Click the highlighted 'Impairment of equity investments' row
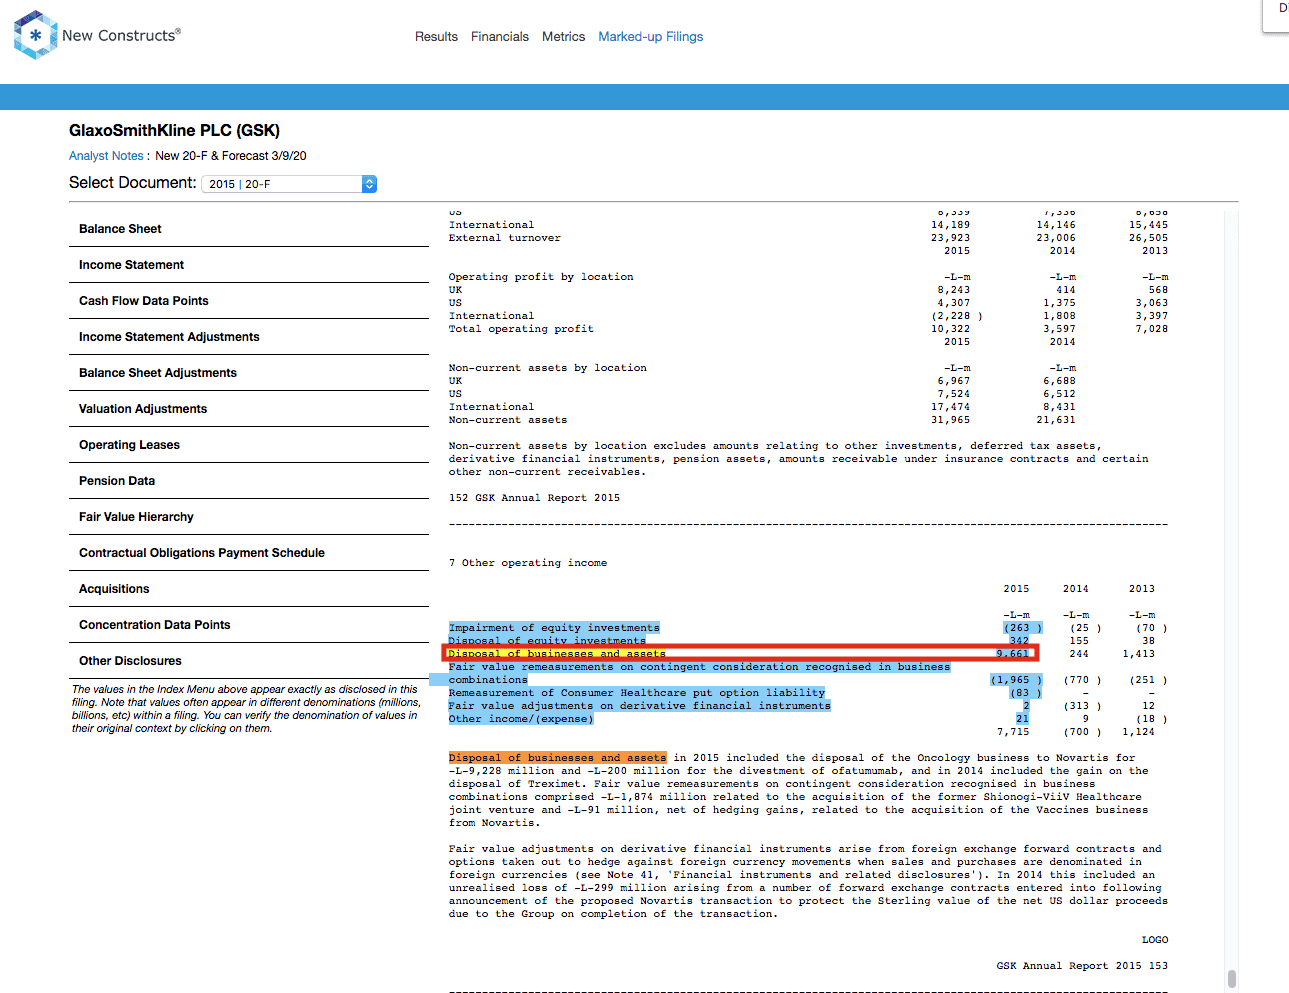The image size is (1289, 993). pyautogui.click(x=554, y=628)
